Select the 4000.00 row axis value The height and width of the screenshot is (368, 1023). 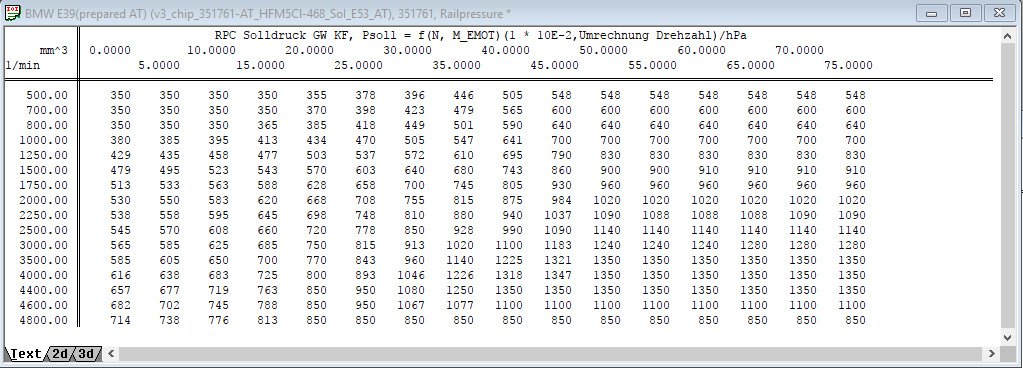[44, 275]
